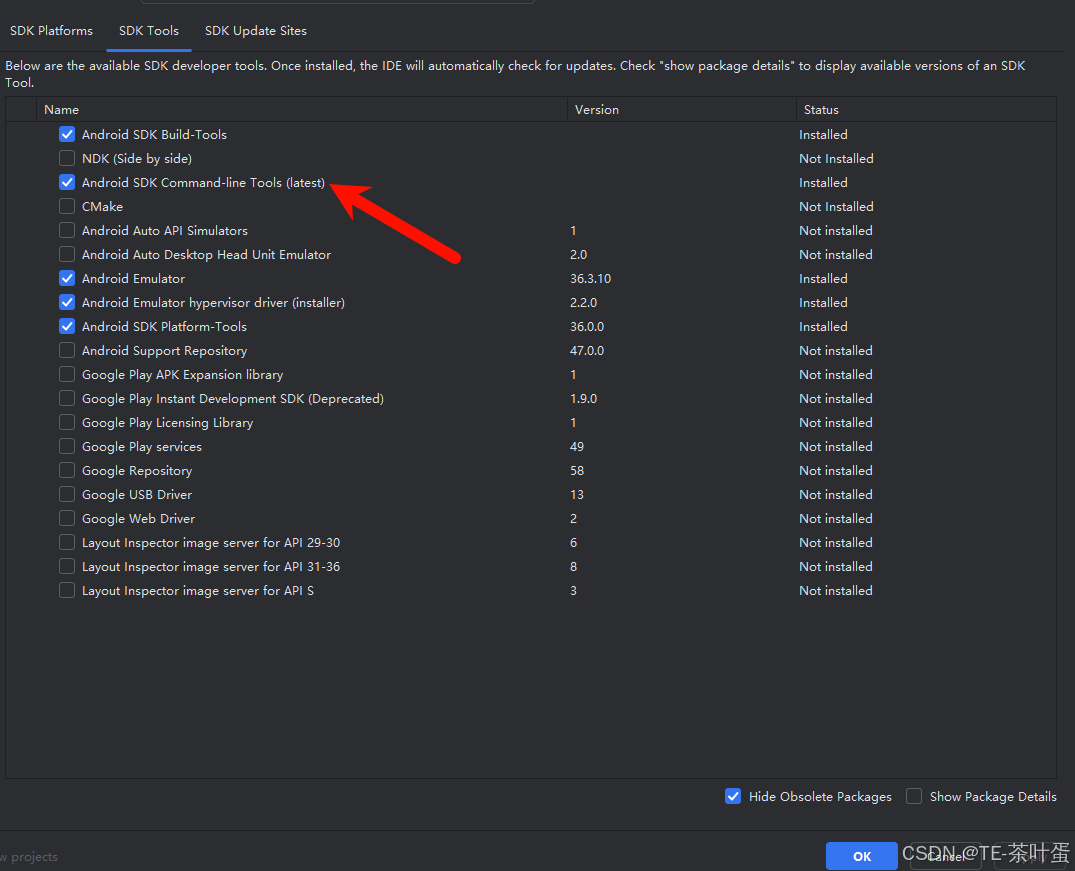Enable Android Auto API Simulators checkbox
1075x871 pixels.
pos(67,230)
